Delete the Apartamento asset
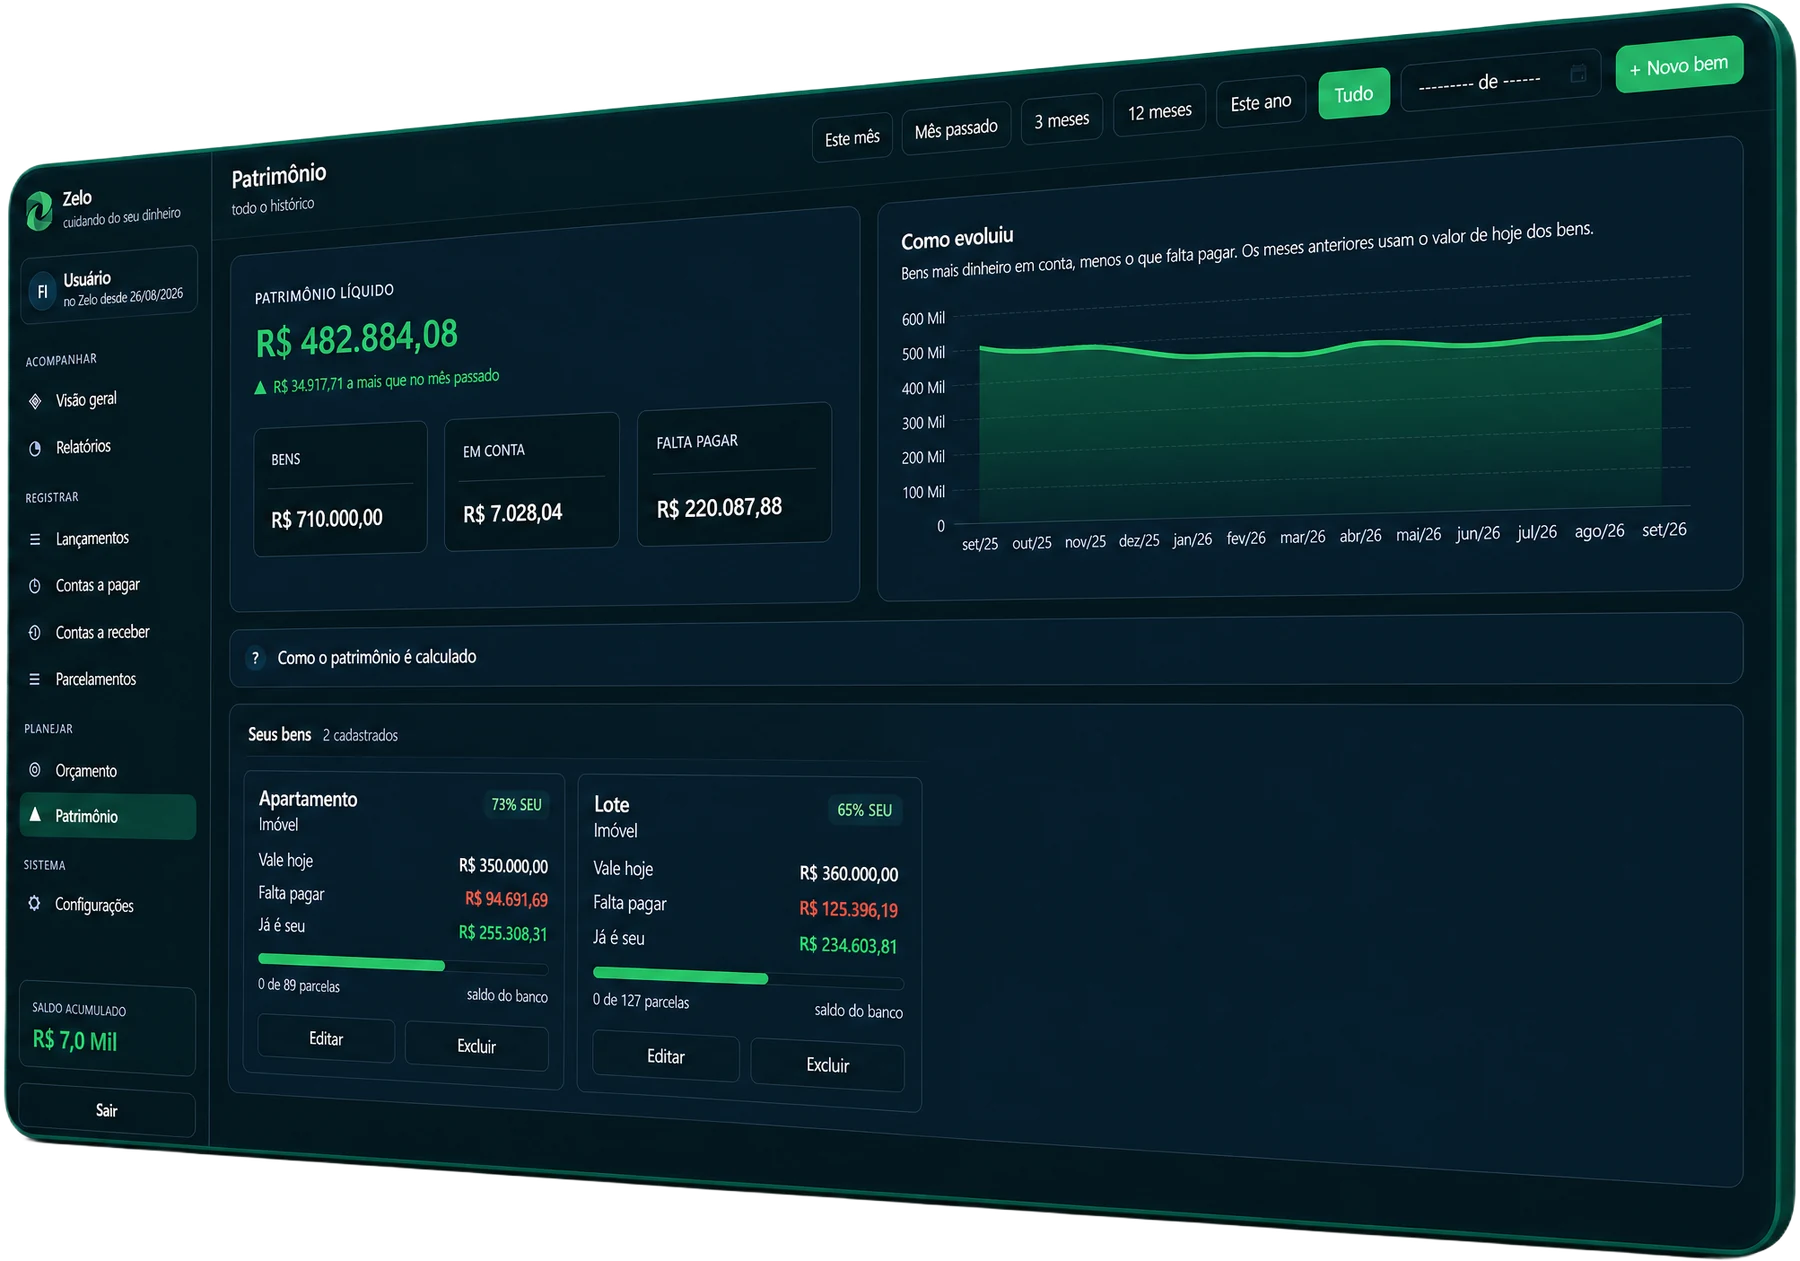The image size is (1800, 1261). point(477,1046)
